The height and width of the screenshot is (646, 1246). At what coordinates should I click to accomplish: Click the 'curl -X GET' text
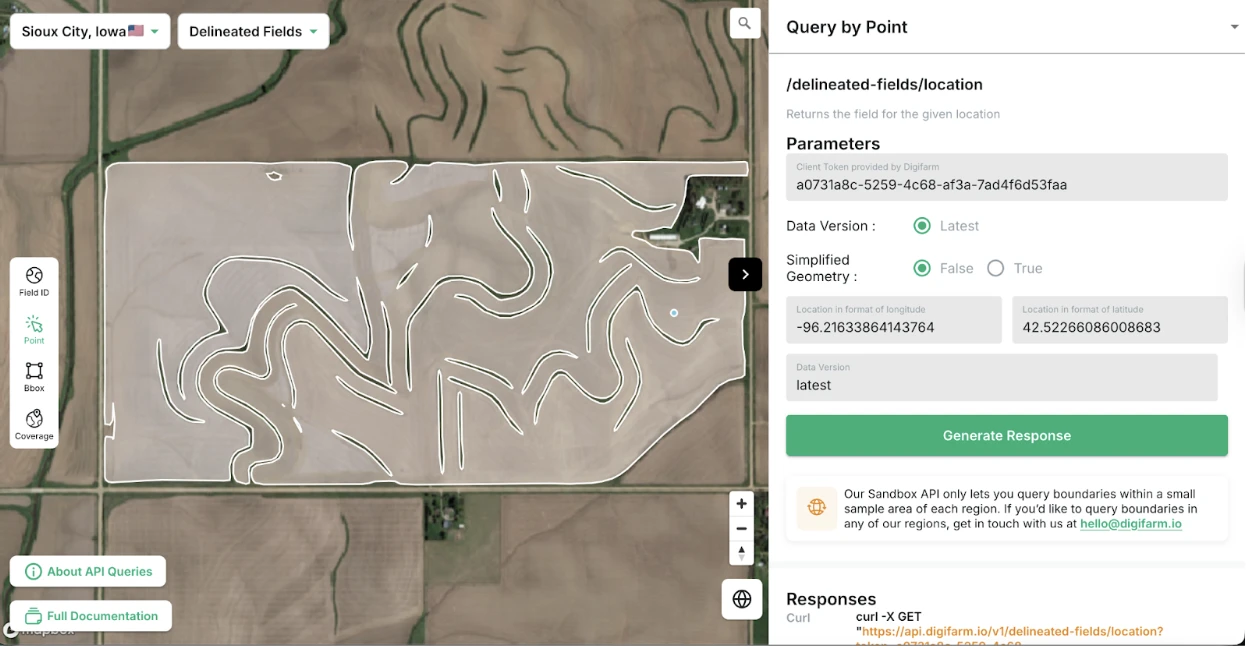888,617
